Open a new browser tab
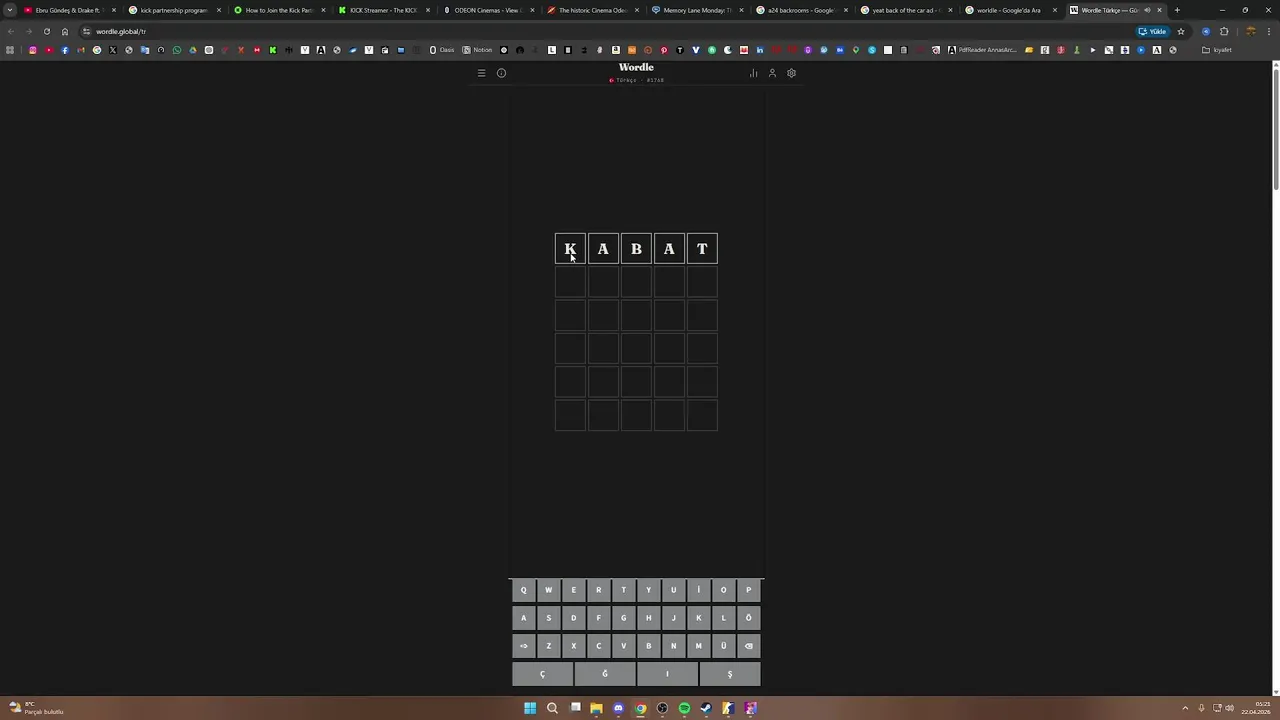Viewport: 1280px width, 720px height. [1177, 10]
